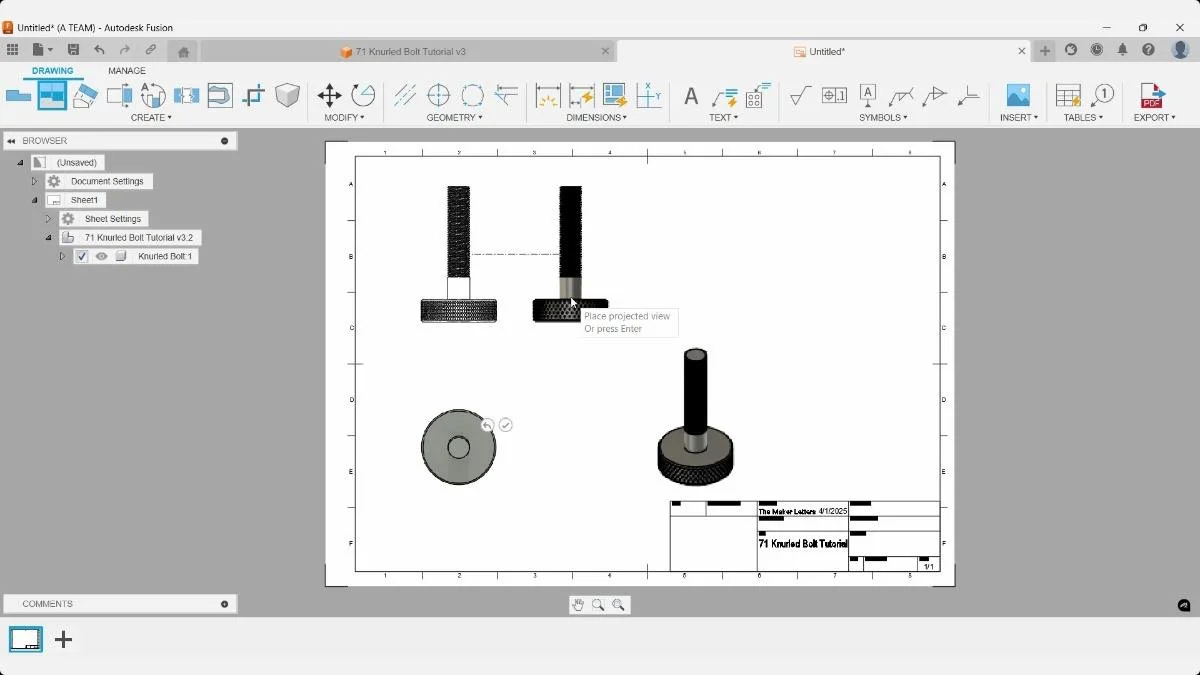Click the Comments panel options dot
Screen dimensions: 1200x675
(x=224, y=604)
